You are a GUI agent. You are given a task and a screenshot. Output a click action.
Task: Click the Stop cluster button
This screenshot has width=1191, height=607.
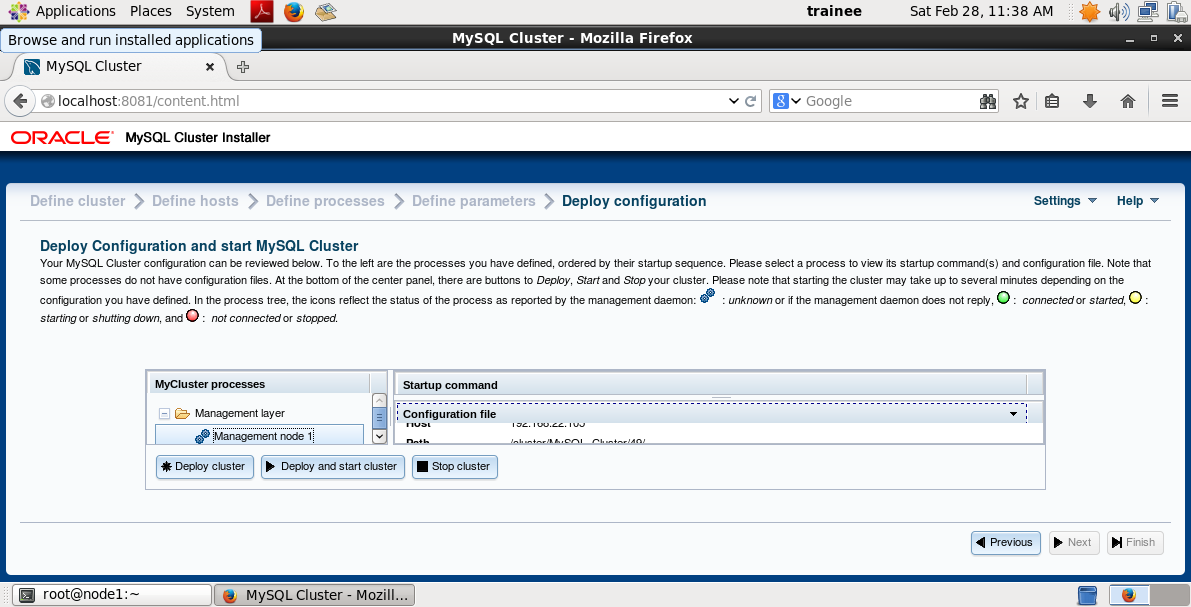[x=454, y=466]
